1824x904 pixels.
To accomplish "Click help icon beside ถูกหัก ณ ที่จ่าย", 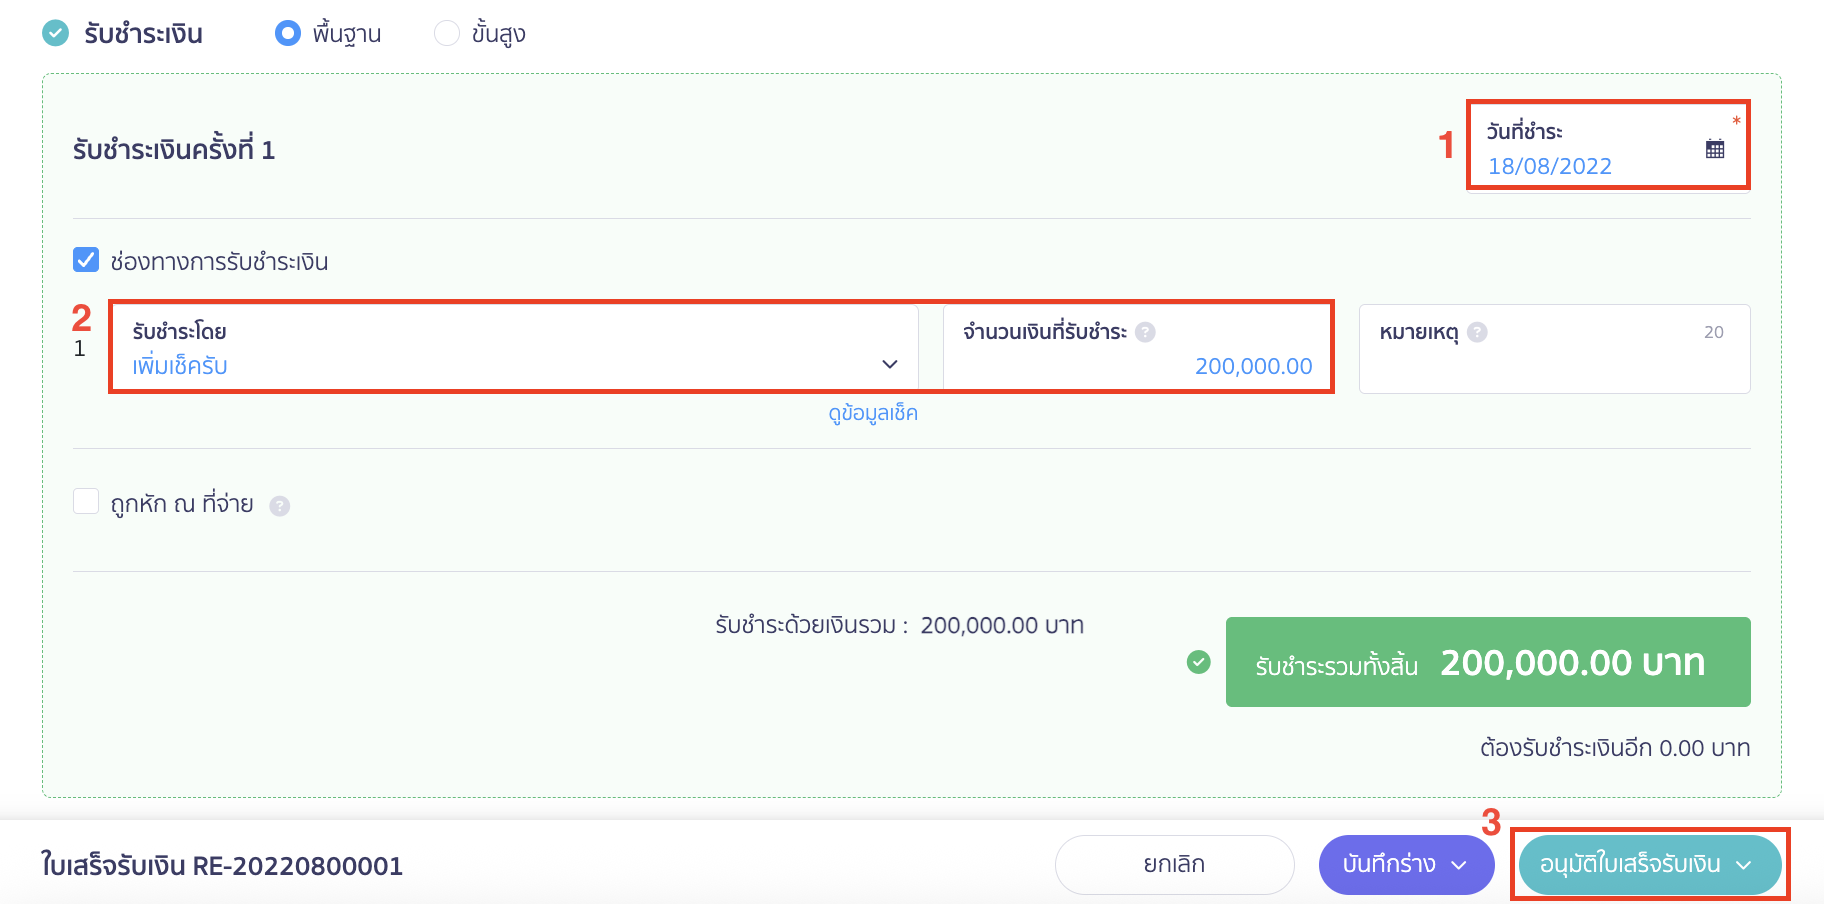I will 280,506.
